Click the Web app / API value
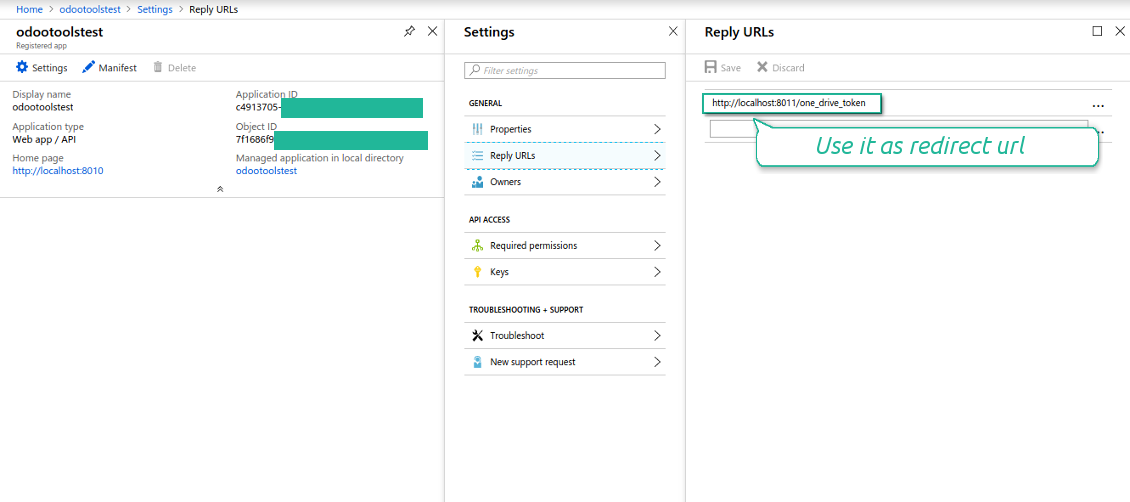Viewport: 1130px width, 502px height. coord(44,139)
